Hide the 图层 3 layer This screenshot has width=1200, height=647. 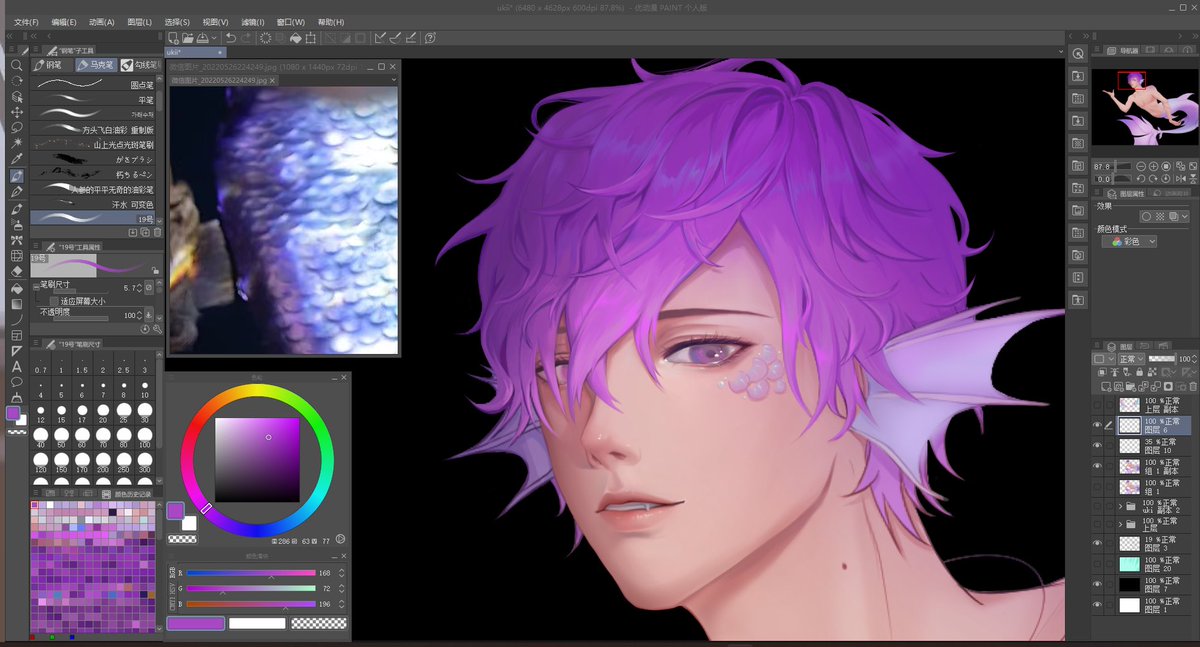click(x=1097, y=543)
